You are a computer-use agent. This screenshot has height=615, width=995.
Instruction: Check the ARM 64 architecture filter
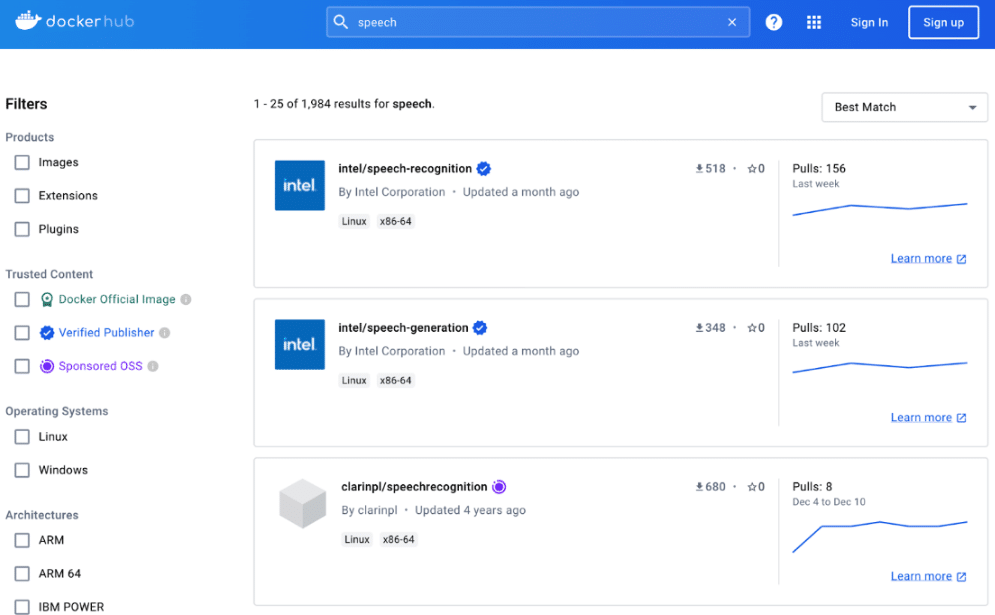click(22, 574)
